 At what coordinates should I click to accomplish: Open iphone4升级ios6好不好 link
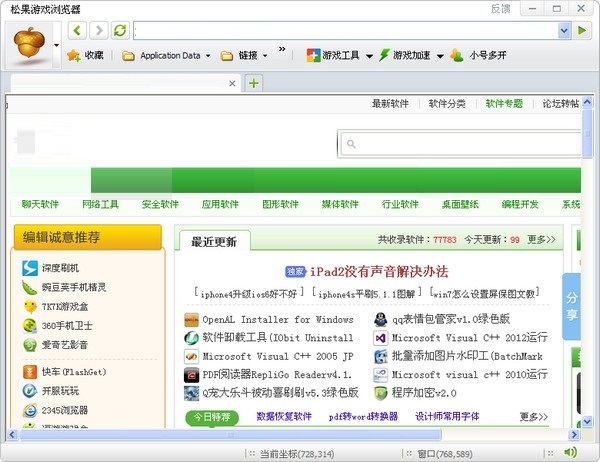click(249, 294)
